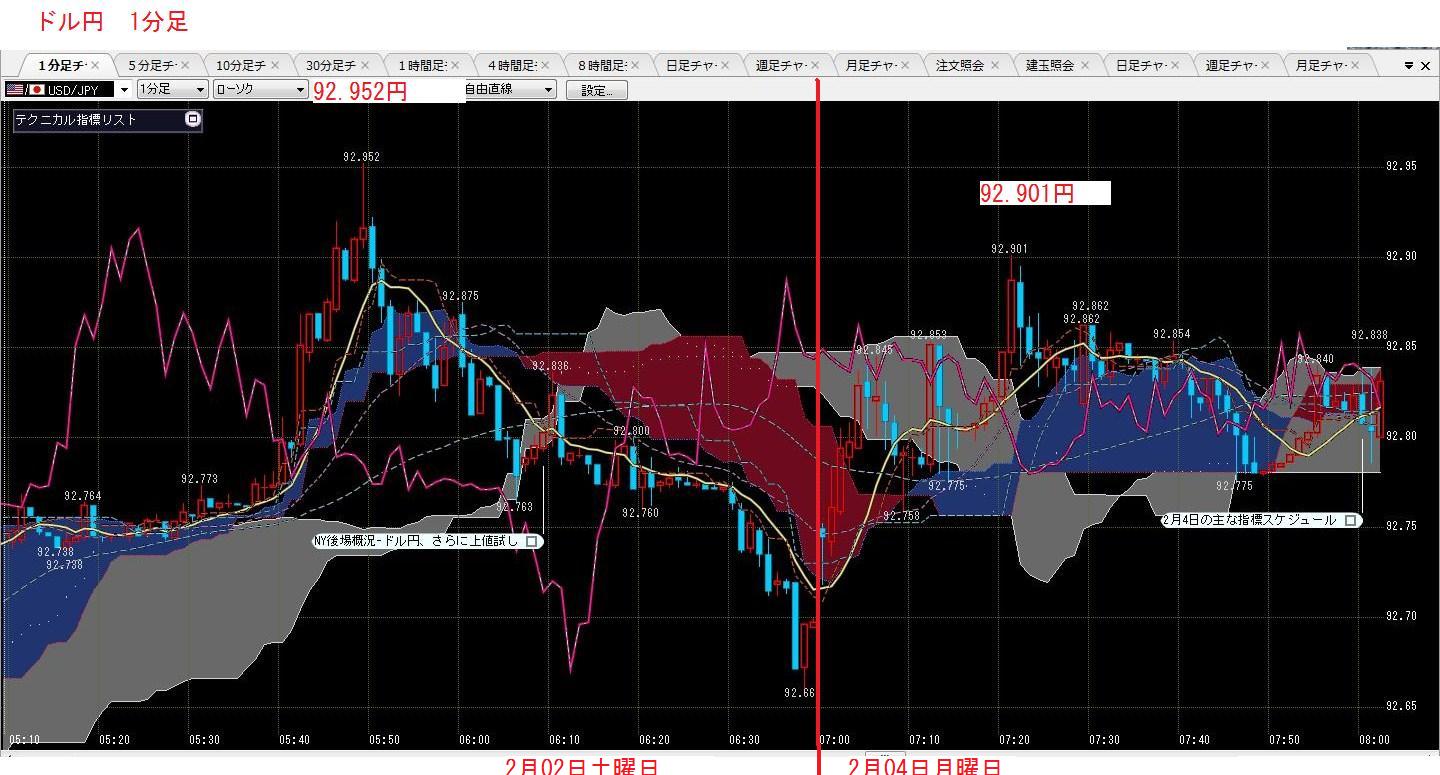This screenshot has width=1440, height=775.
Task: Open the 2月4日の主な指標スケジュール news marker
Action: (1260, 520)
